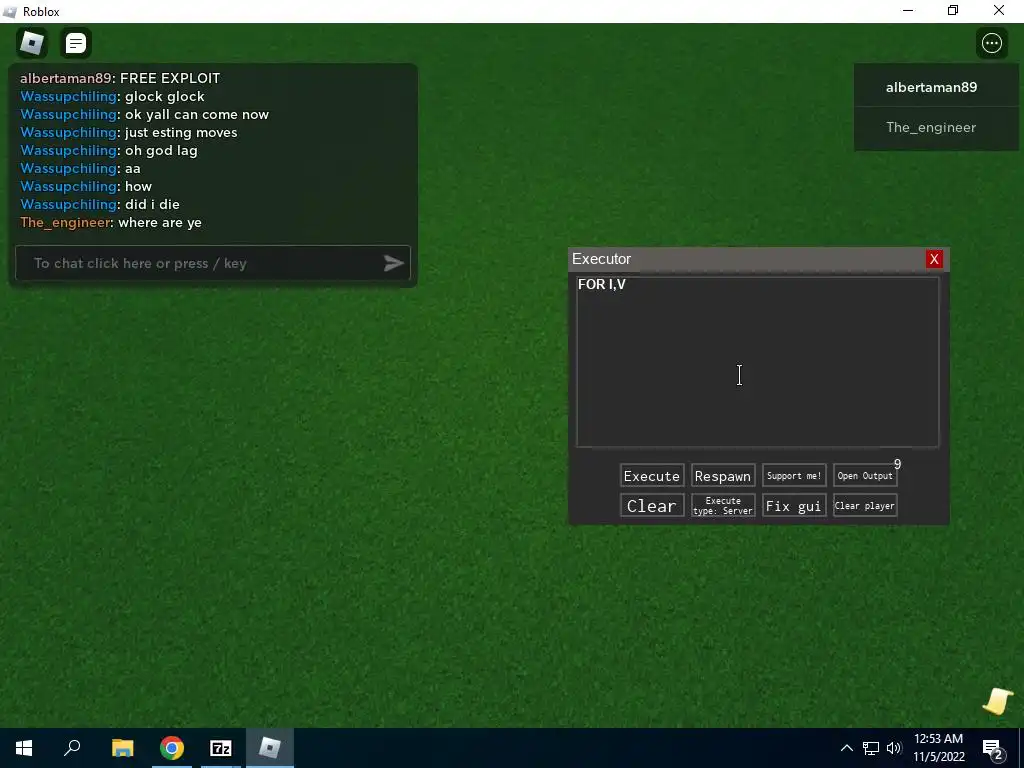Toggle Execute type: Server mode
Screen dimensions: 1024x768
pyautogui.click(x=723, y=505)
